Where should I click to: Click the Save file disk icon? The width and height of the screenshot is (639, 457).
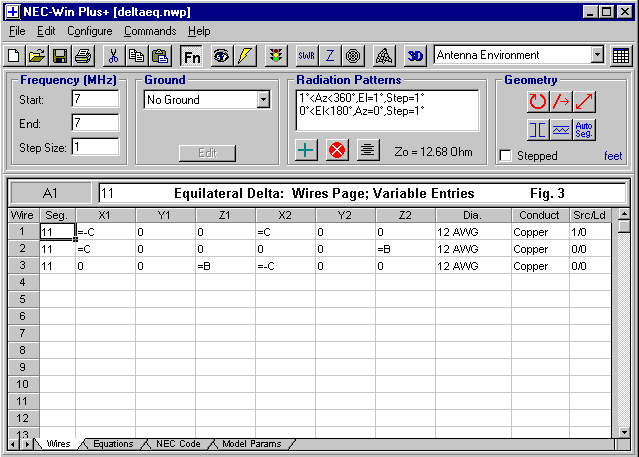[x=60, y=56]
